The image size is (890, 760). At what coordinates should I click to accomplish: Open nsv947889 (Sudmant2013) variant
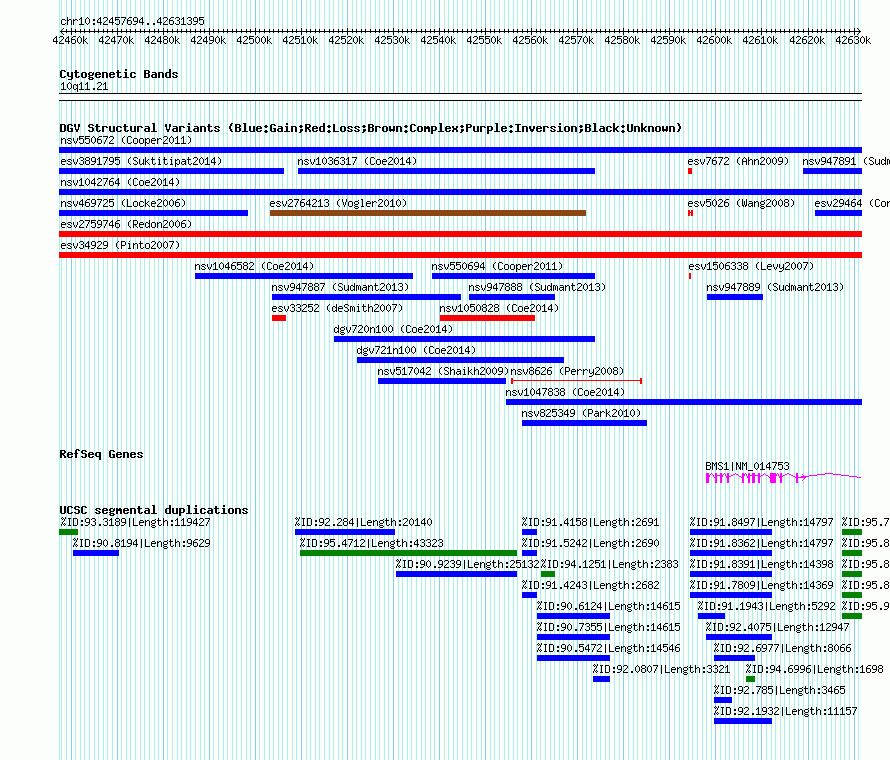734,297
